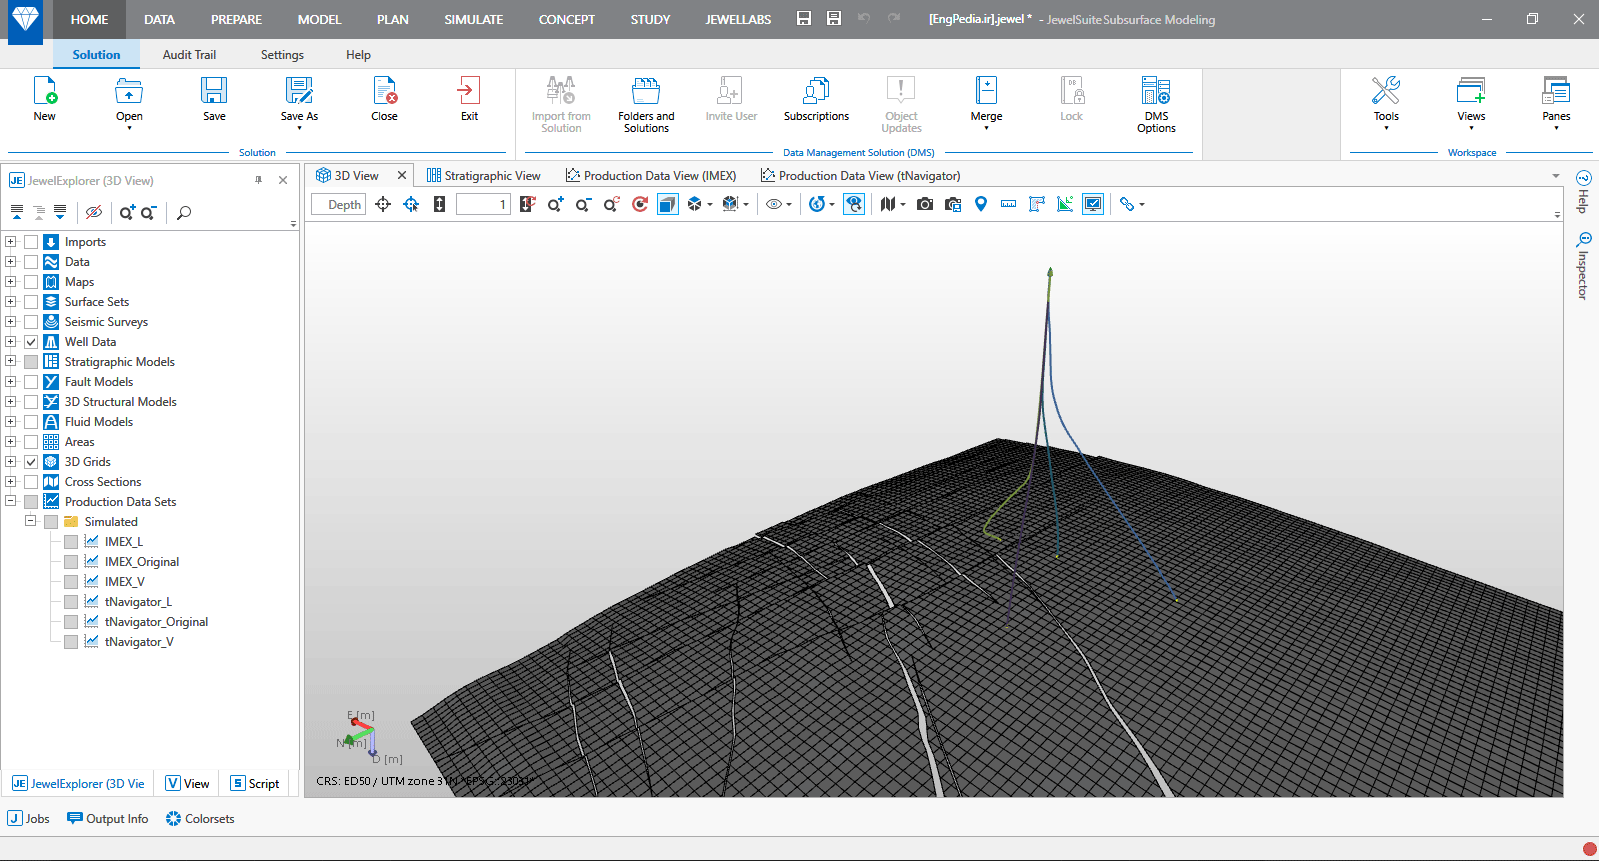
Task: Open a solution with the Open icon
Action: click(129, 91)
